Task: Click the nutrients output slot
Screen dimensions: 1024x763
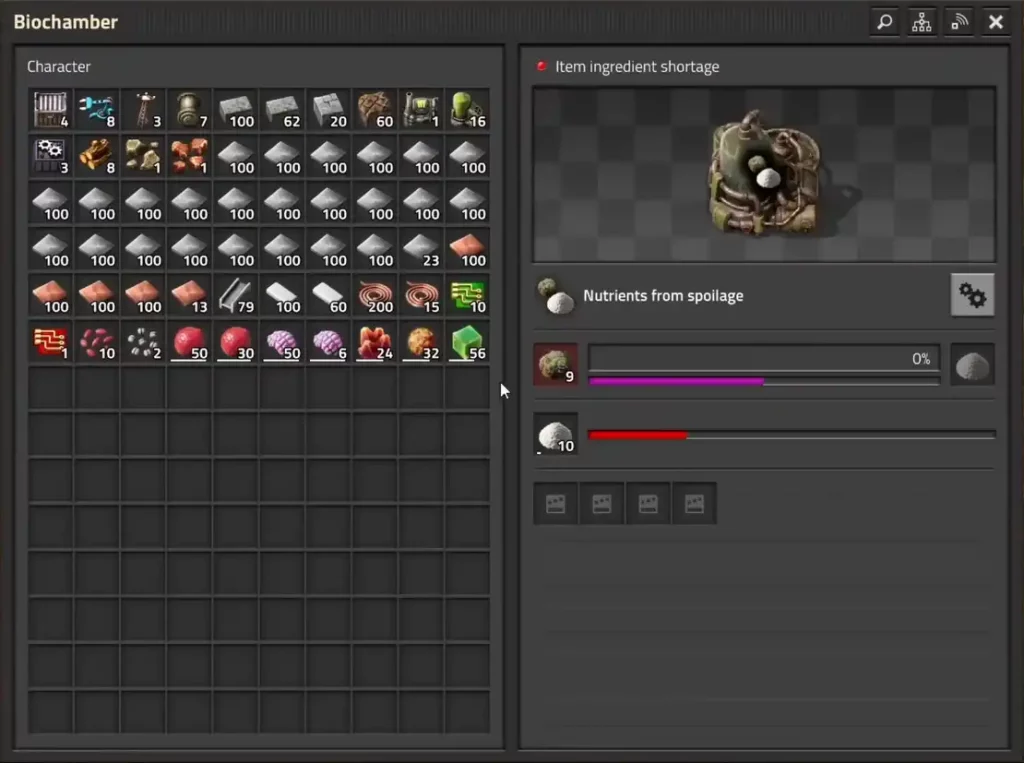Action: (972, 365)
